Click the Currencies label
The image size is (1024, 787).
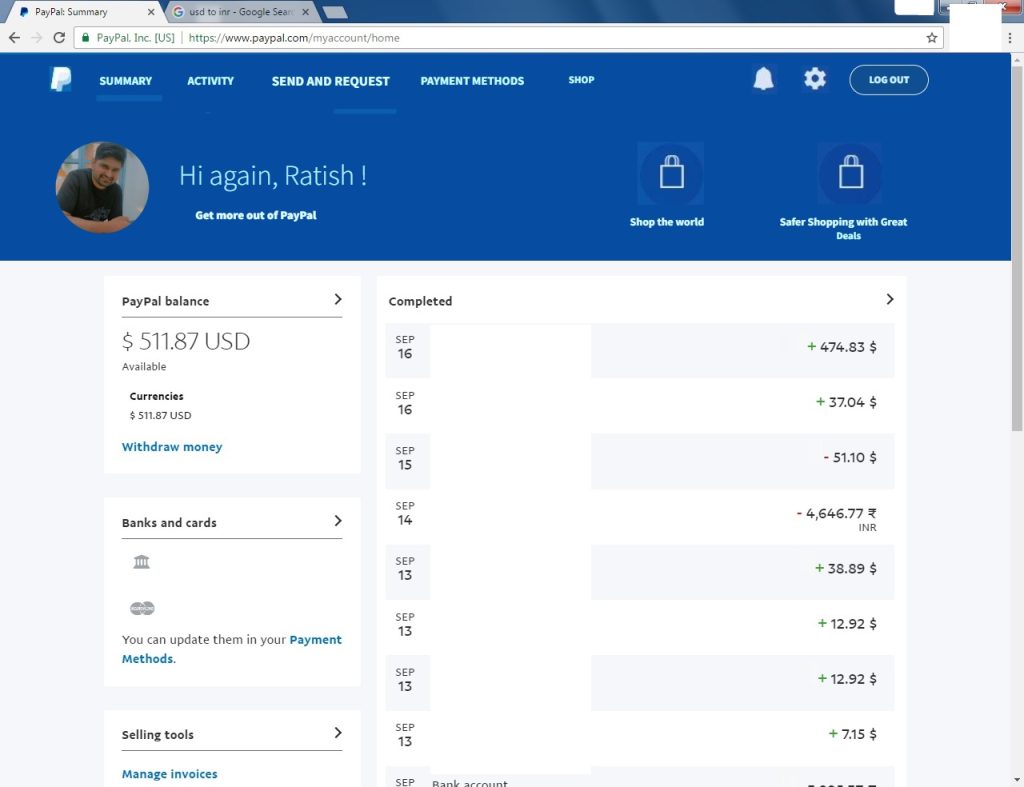click(156, 396)
